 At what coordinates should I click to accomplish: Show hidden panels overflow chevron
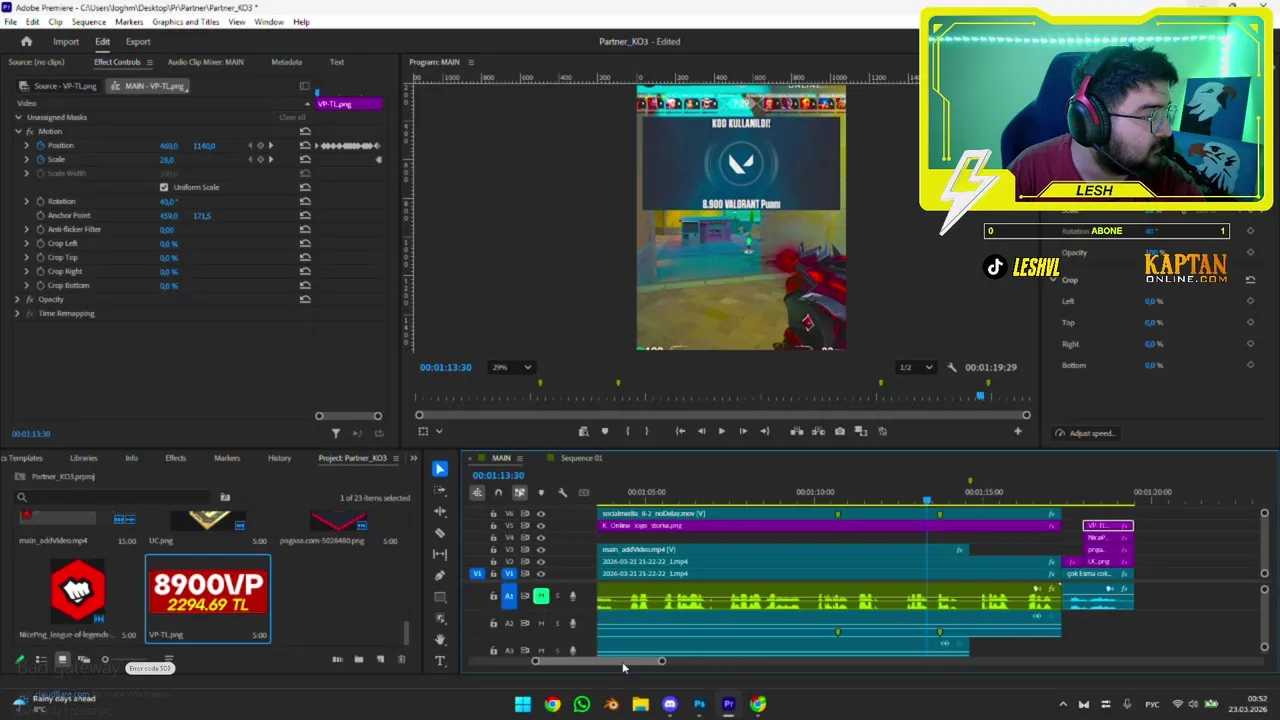click(413, 458)
